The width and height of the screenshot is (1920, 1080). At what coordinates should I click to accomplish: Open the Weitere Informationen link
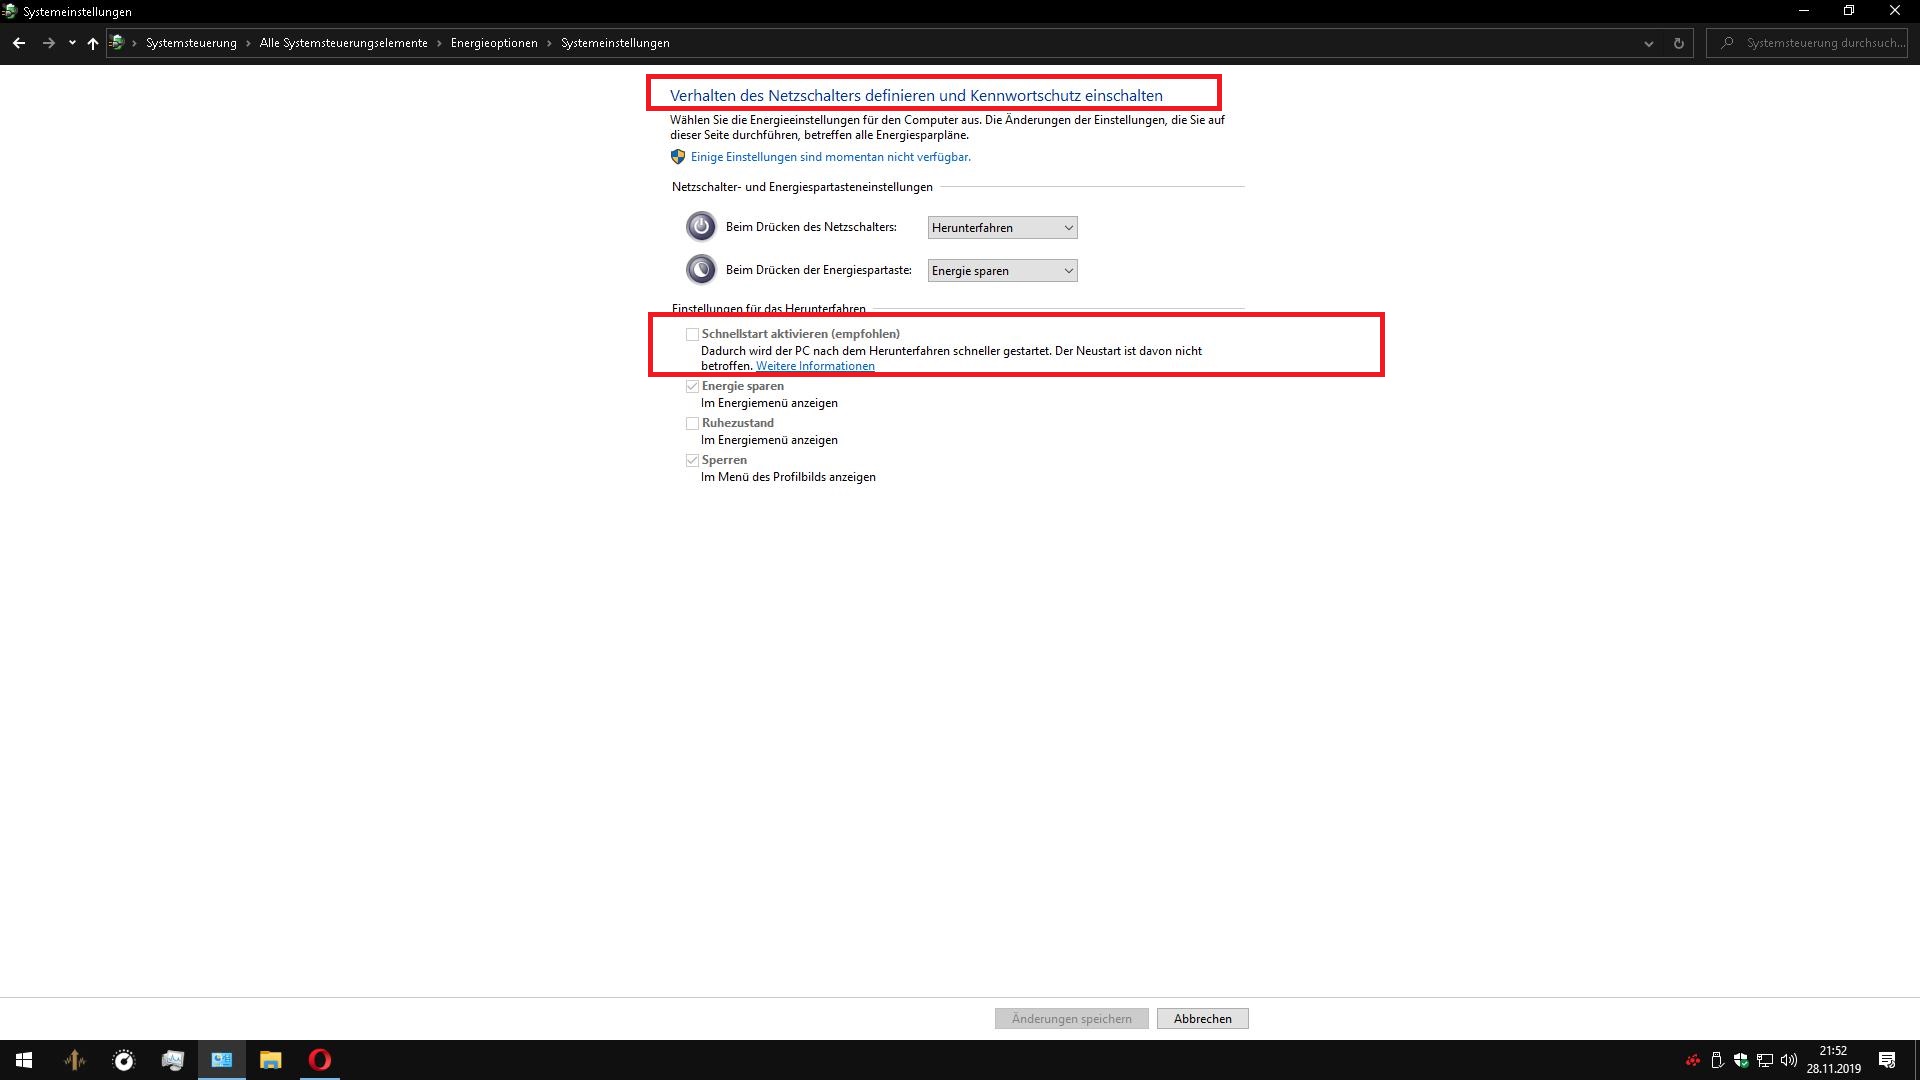[x=815, y=366]
